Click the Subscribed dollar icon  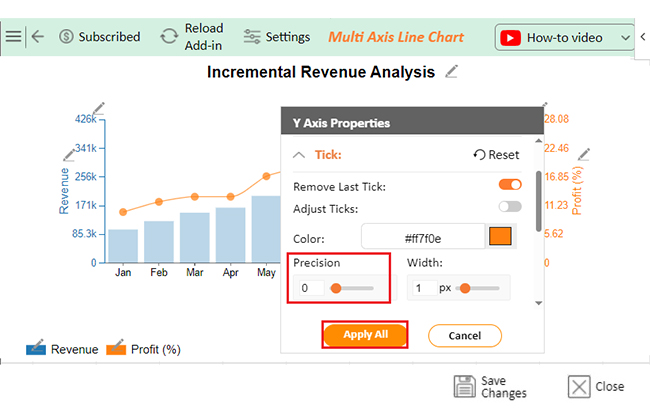(x=66, y=37)
